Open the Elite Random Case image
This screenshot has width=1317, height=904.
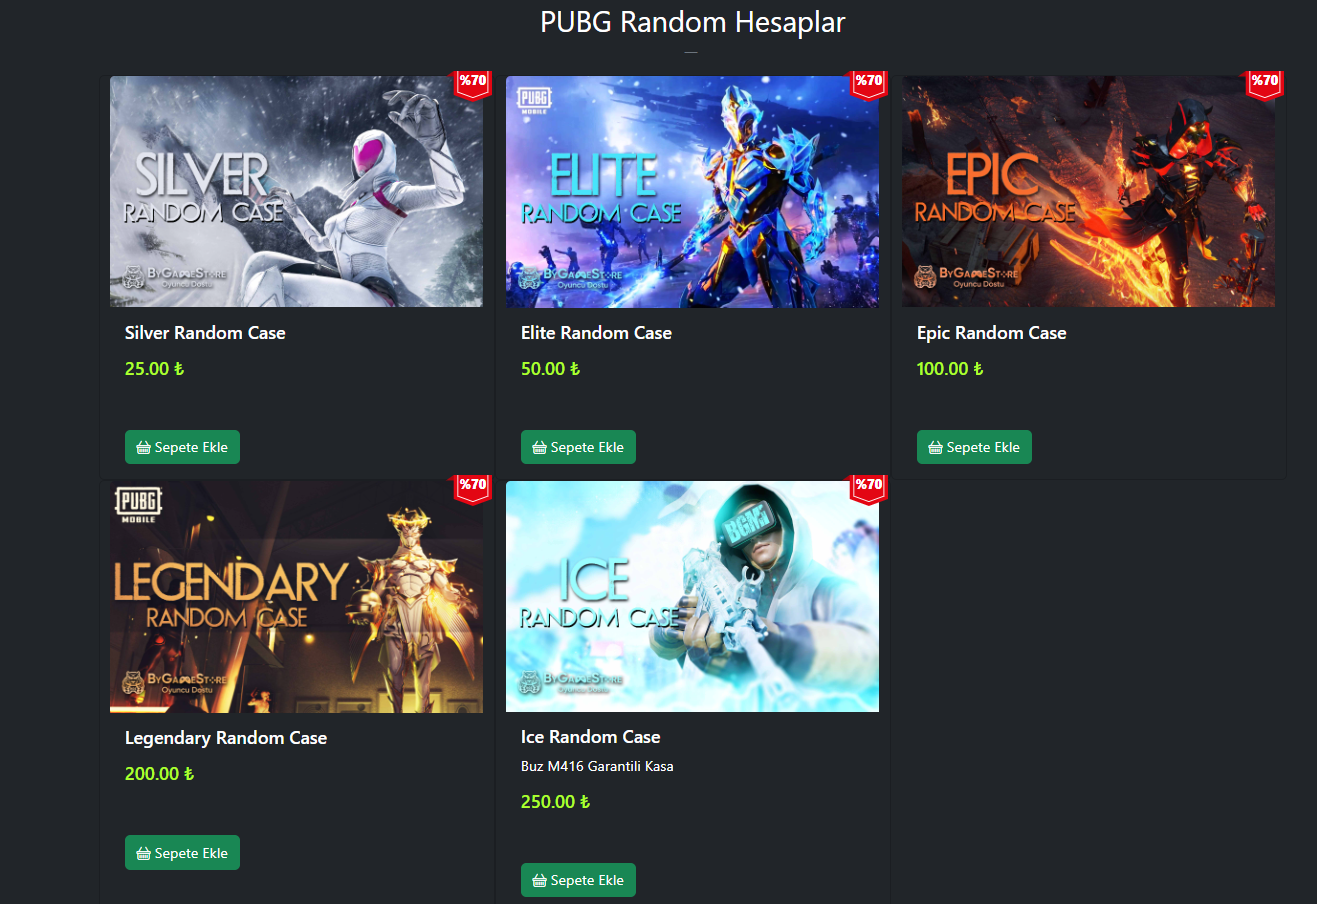692,192
